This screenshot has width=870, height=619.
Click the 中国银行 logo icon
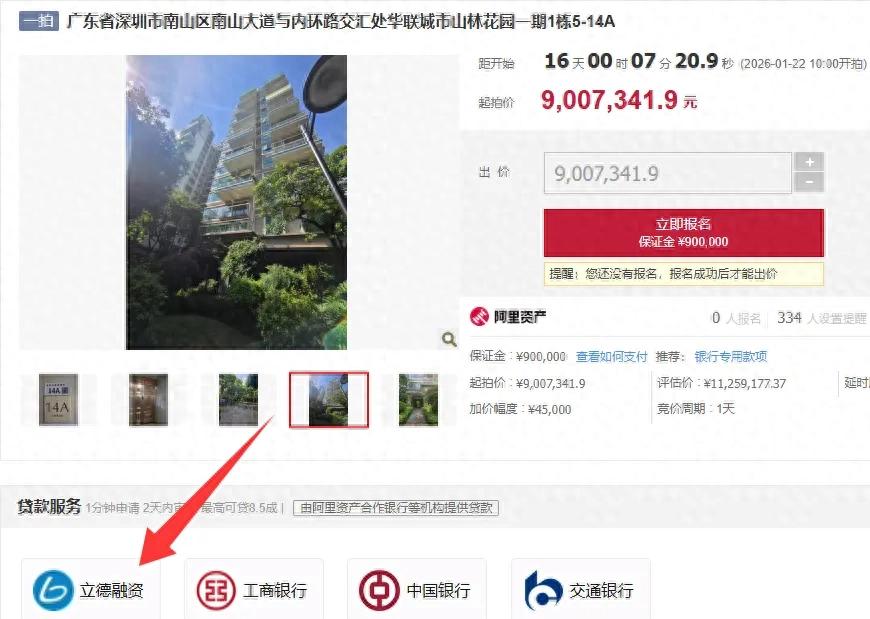[379, 590]
